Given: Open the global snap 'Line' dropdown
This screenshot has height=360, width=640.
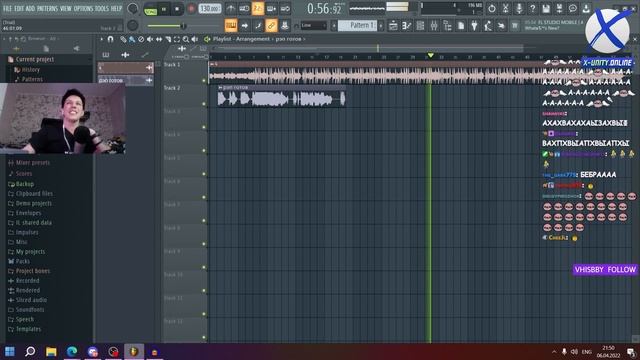Looking at the screenshot, I should coord(313,26).
